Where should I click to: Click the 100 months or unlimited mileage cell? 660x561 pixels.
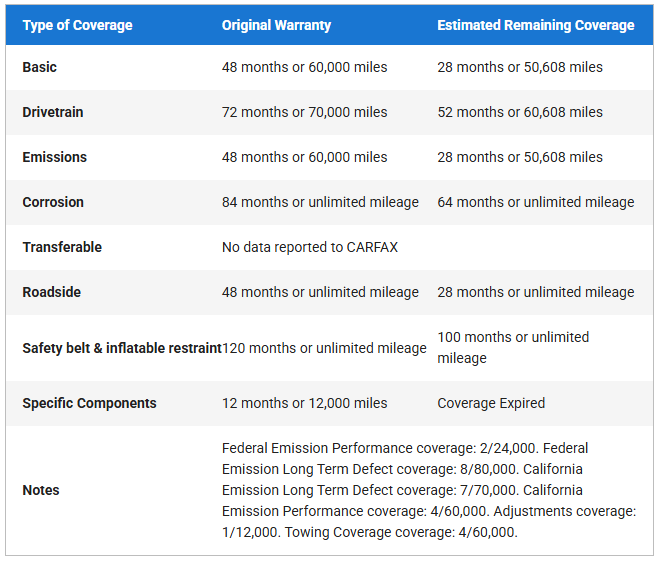tap(513, 347)
